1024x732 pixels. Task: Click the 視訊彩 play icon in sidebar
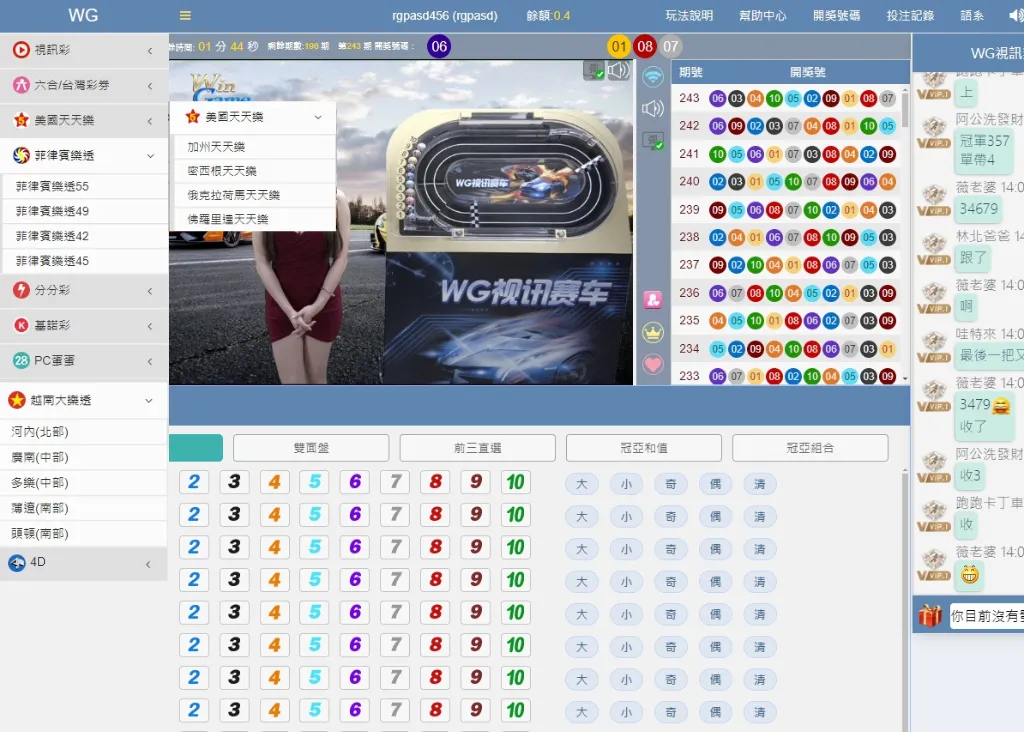(x=20, y=50)
